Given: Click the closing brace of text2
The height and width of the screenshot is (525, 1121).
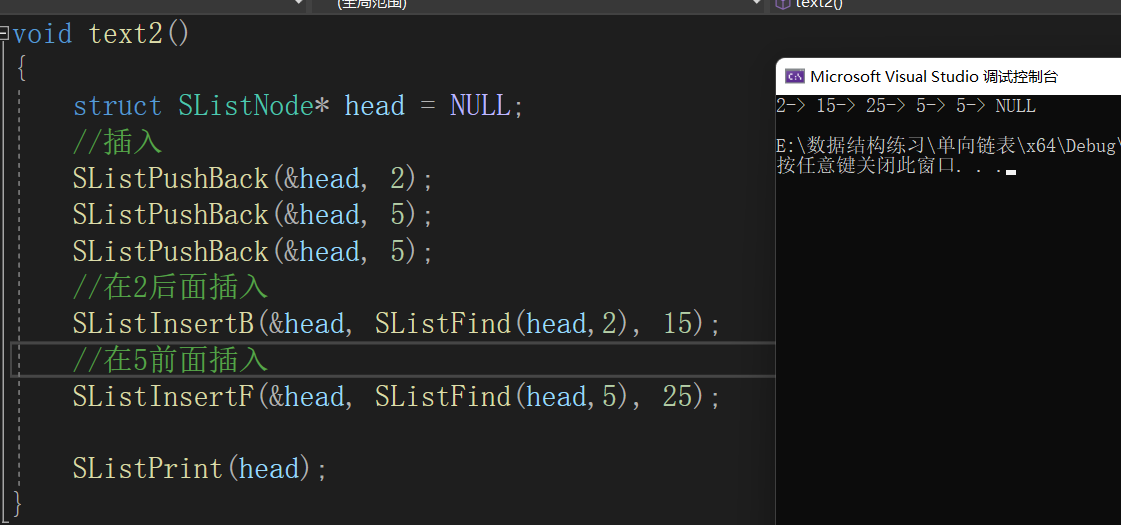Looking at the screenshot, I should [x=18, y=504].
